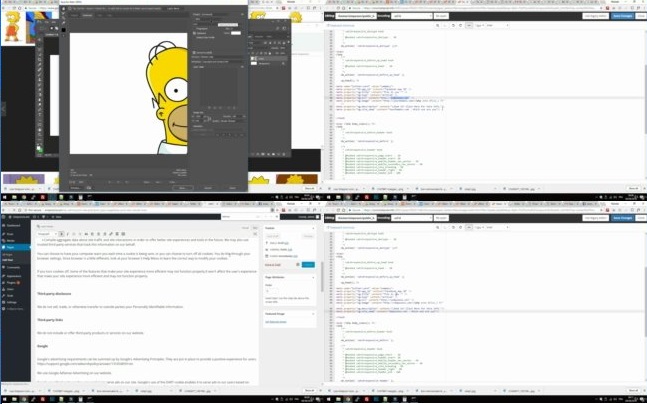Click Cancel in the Save for Web dialog

[x=208, y=188]
